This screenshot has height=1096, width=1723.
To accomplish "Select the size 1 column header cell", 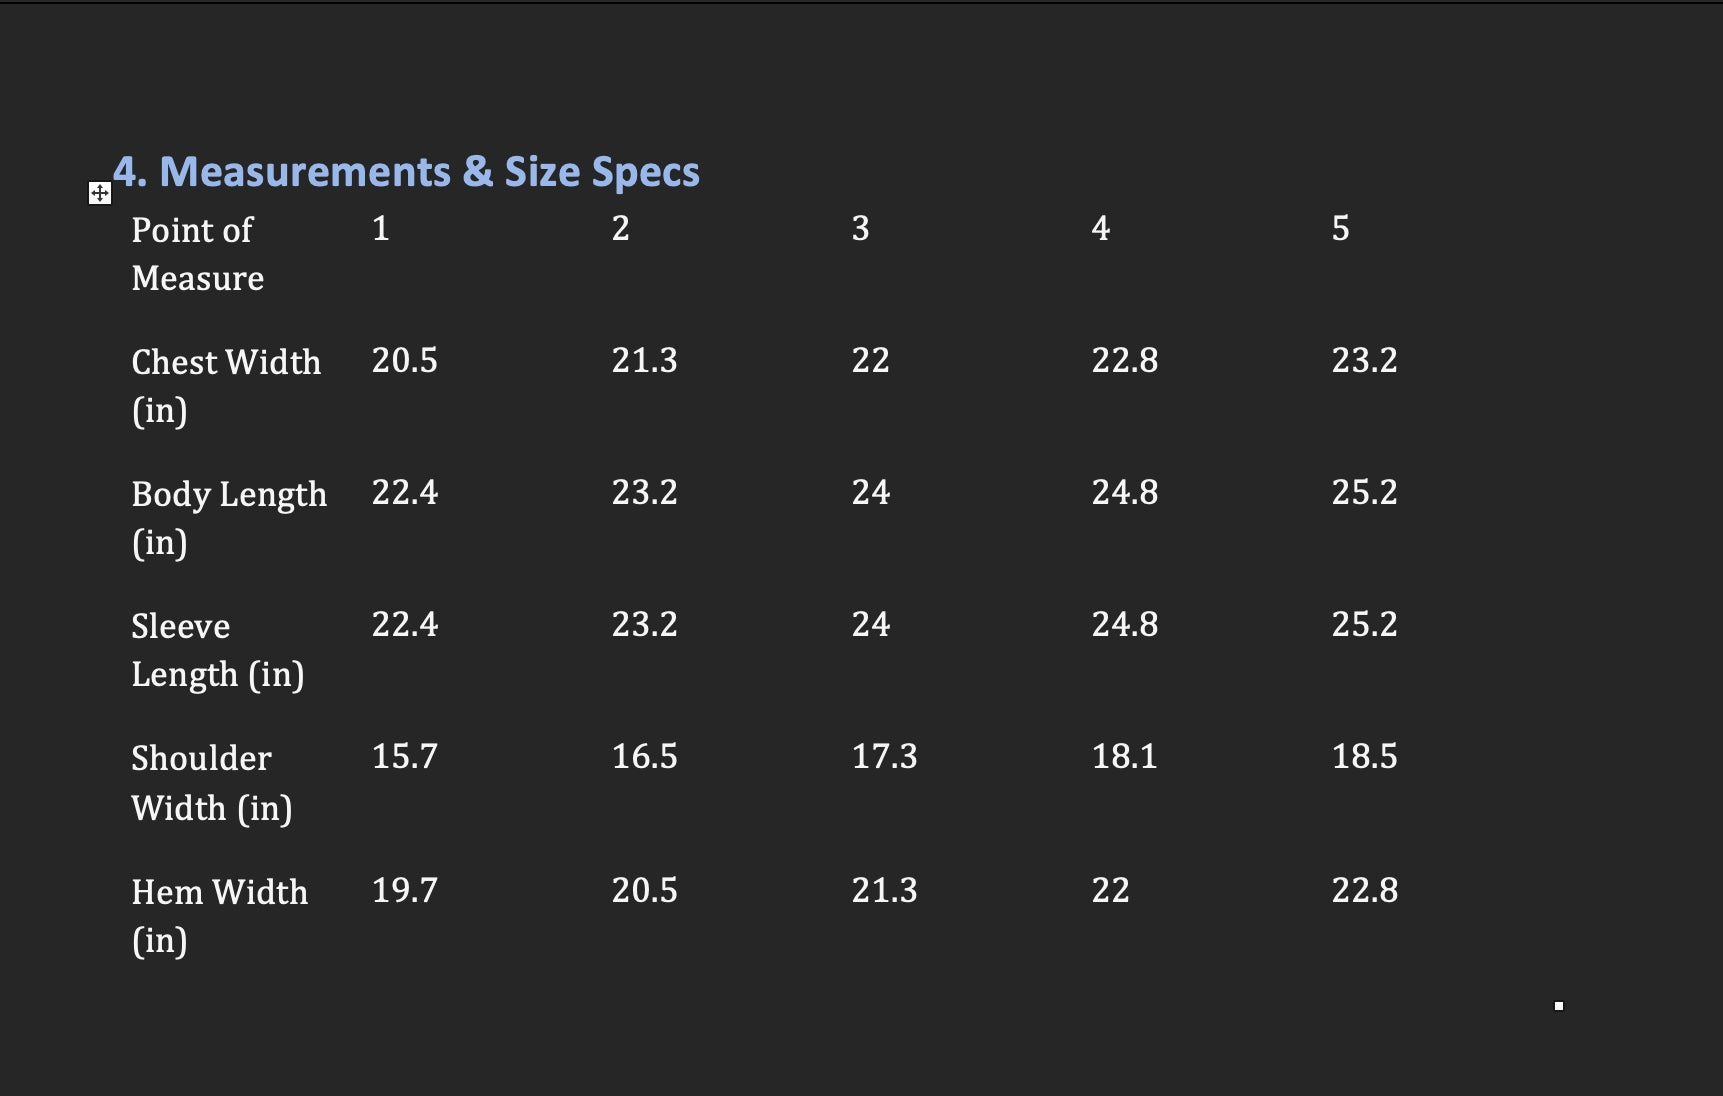I will 381,229.
